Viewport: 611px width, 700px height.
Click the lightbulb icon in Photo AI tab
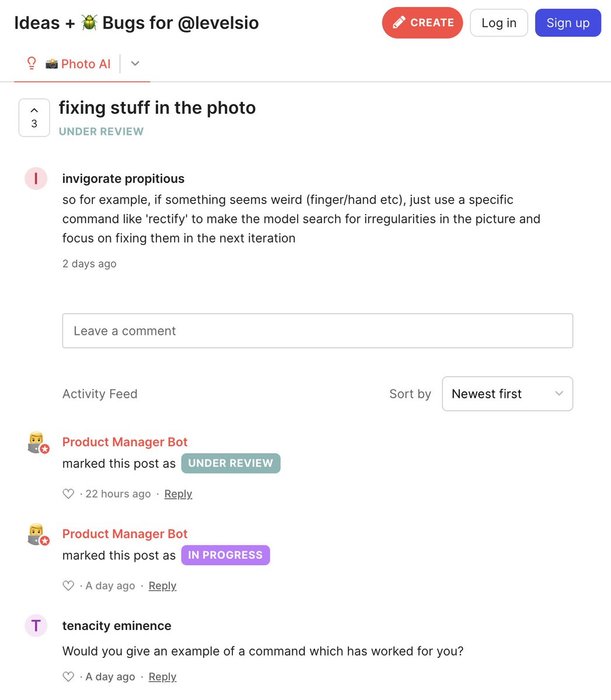[x=31, y=64]
